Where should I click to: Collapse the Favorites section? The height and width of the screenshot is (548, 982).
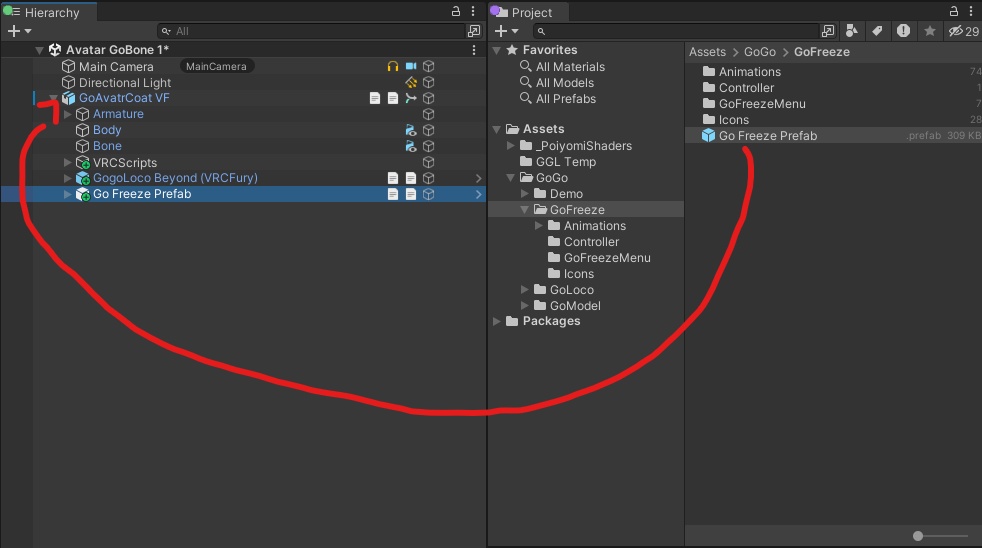tap(497, 50)
